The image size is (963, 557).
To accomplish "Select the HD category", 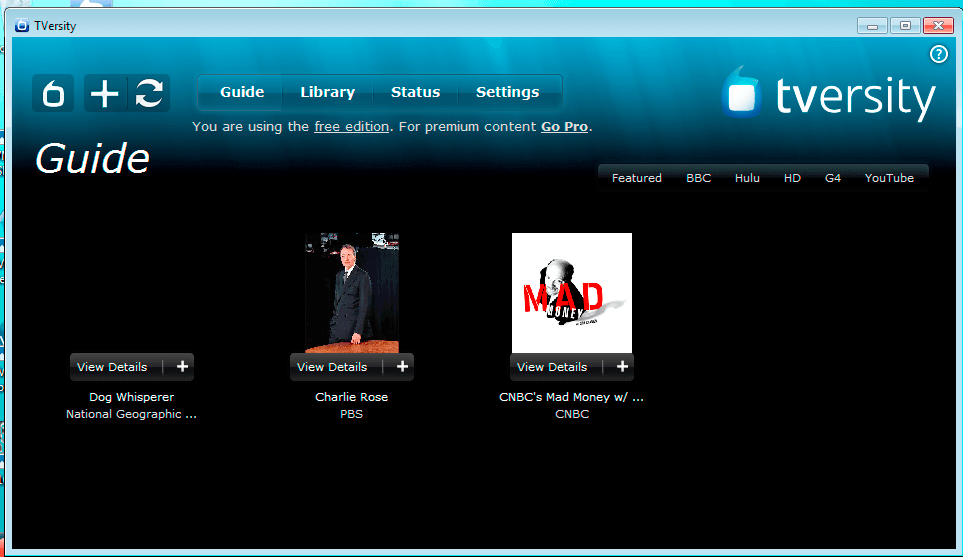I will click(792, 178).
